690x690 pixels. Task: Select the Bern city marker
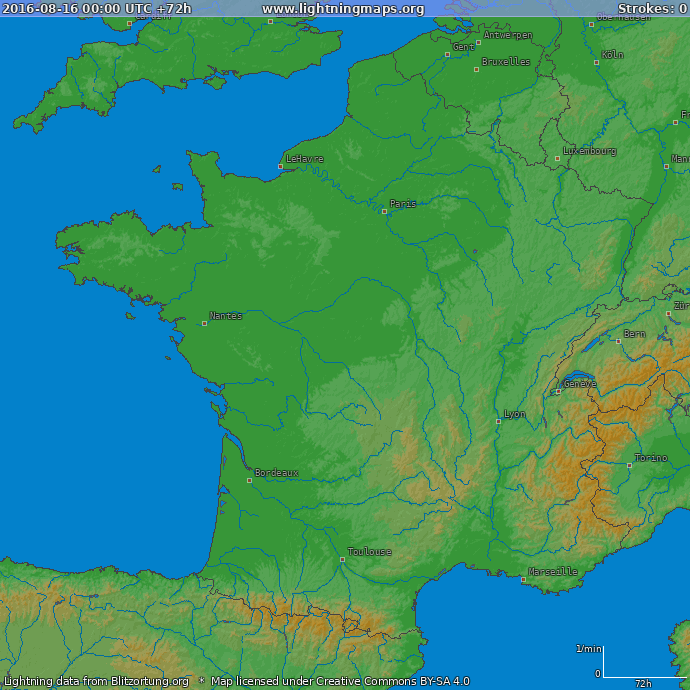tap(618, 341)
